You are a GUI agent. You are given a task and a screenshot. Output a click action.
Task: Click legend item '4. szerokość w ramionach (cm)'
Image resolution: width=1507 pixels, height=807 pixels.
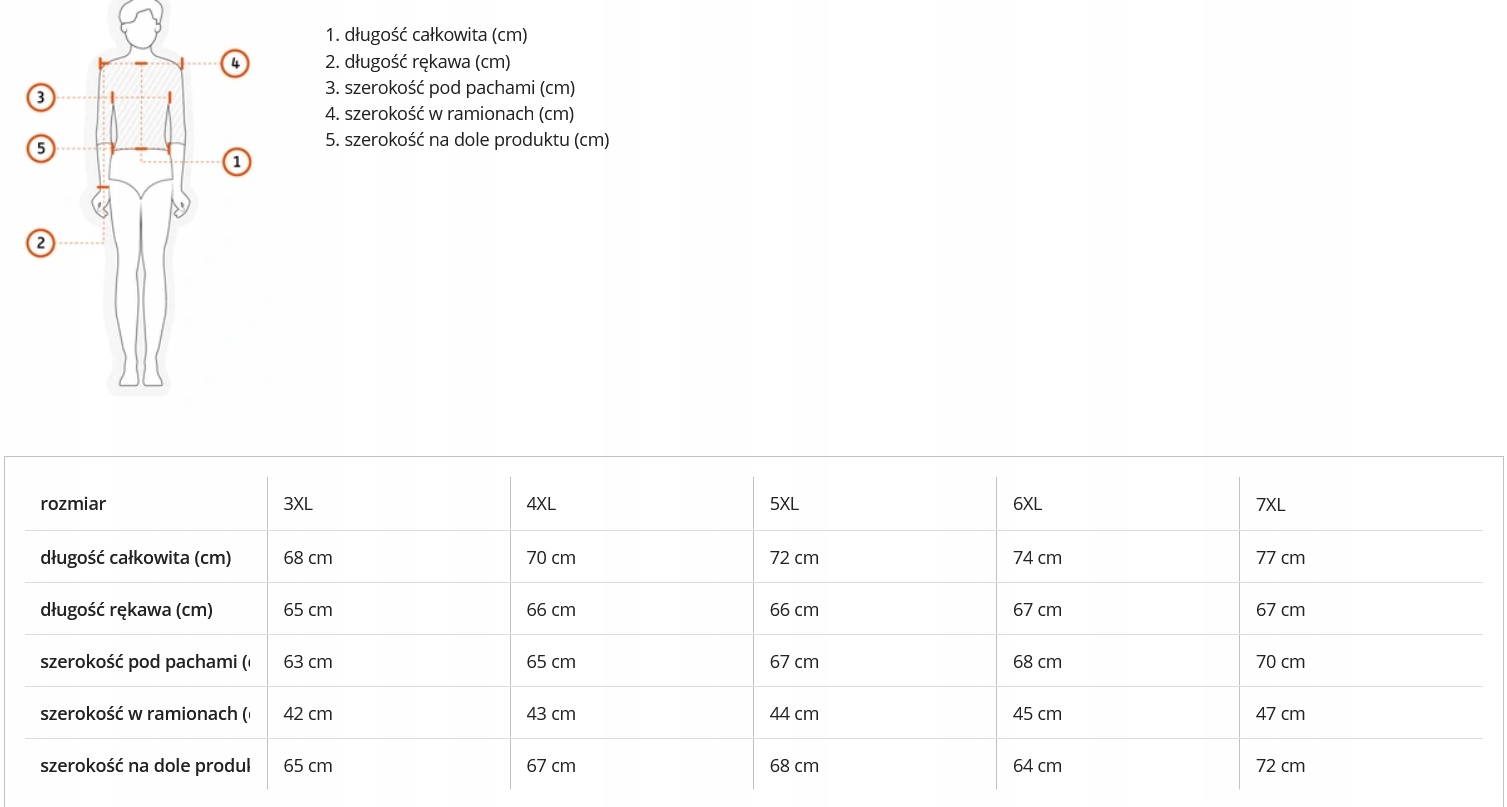point(449,114)
